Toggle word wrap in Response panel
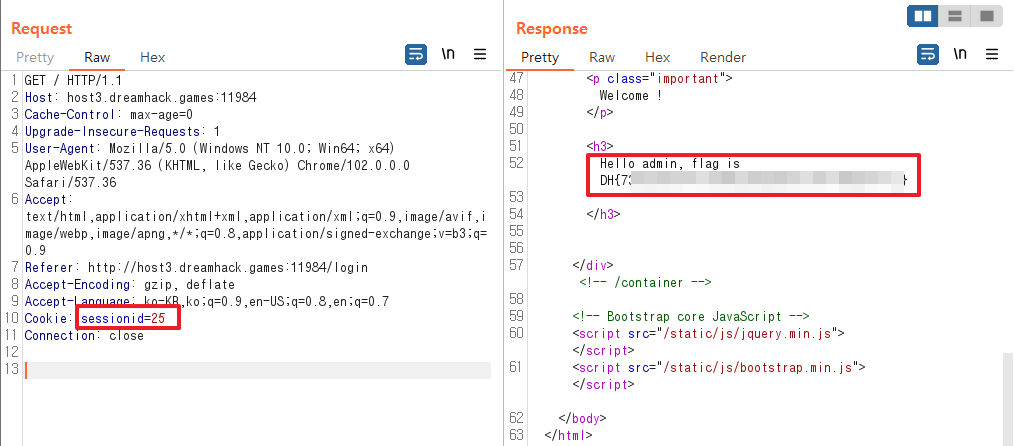Screen dimensions: 1014x446 tap(928, 55)
